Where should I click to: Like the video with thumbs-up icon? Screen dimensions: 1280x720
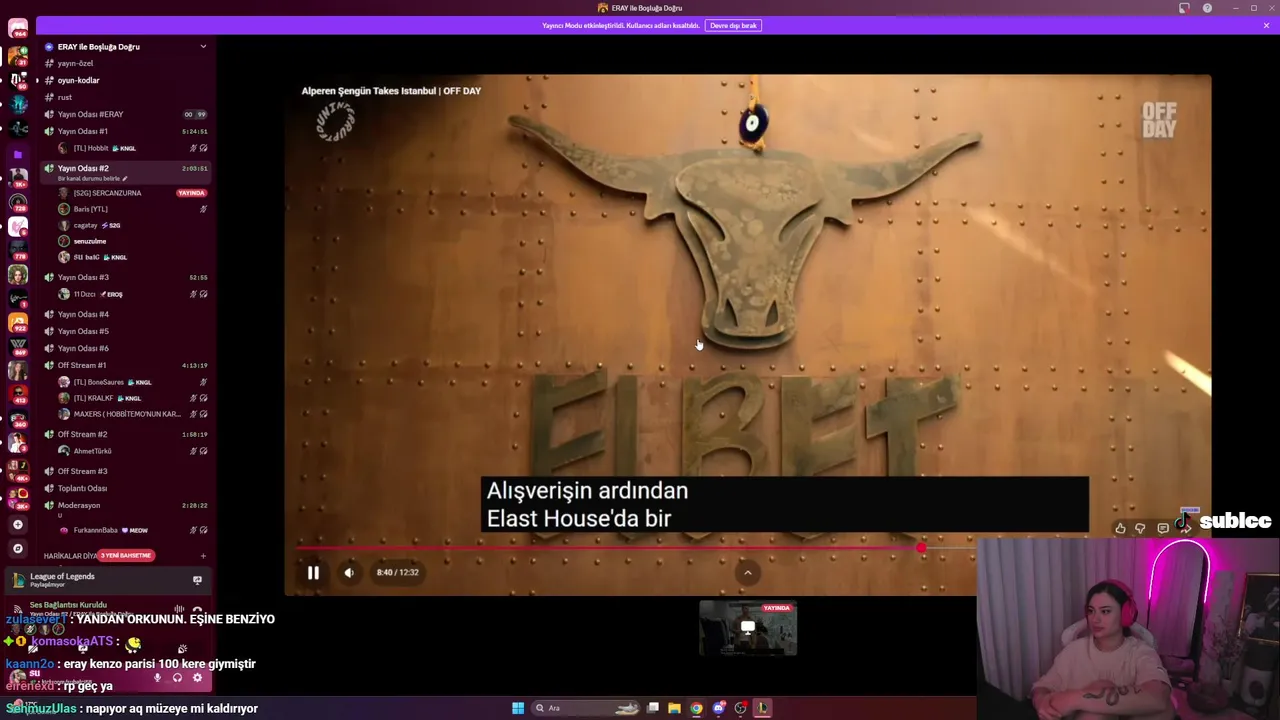click(1120, 528)
